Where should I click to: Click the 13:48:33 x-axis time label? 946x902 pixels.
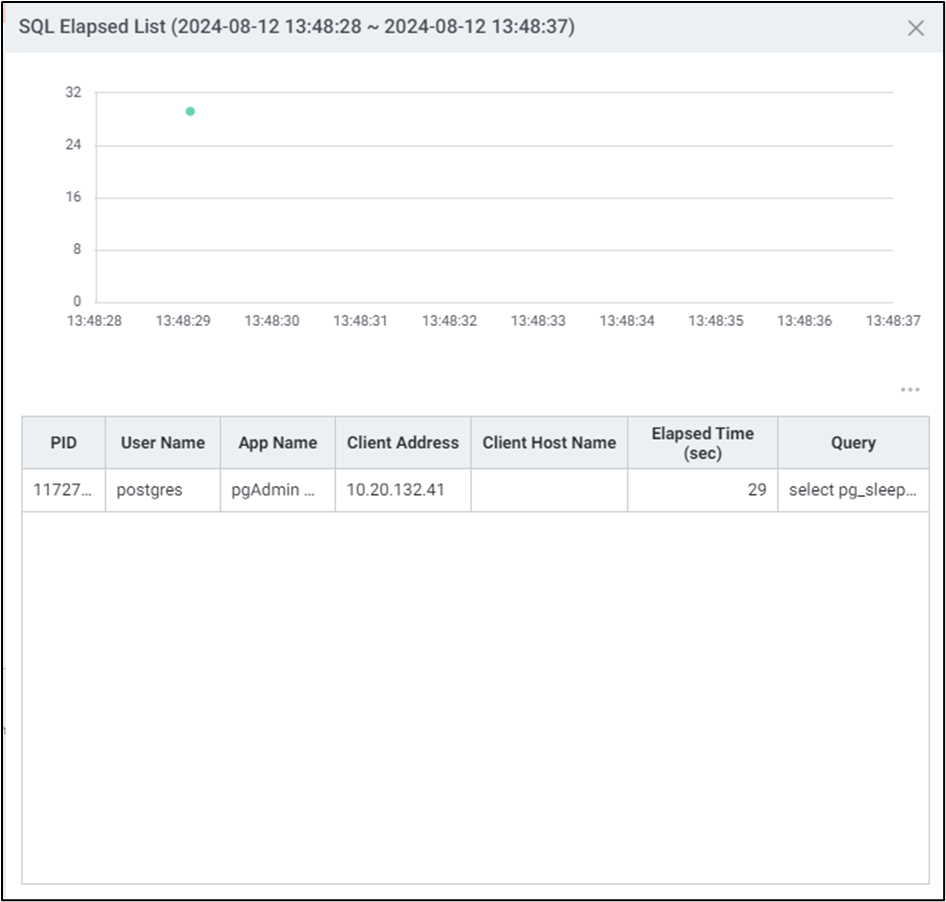pyautogui.click(x=538, y=321)
